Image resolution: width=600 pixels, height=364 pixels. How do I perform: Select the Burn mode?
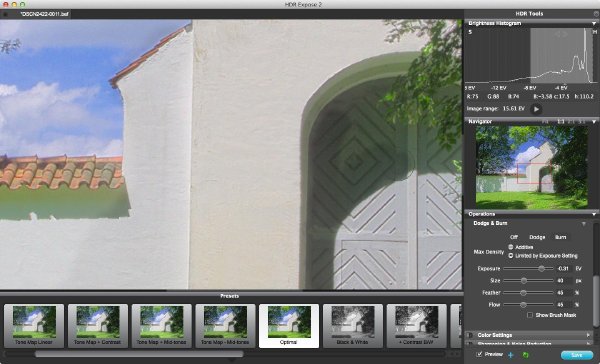click(x=561, y=237)
